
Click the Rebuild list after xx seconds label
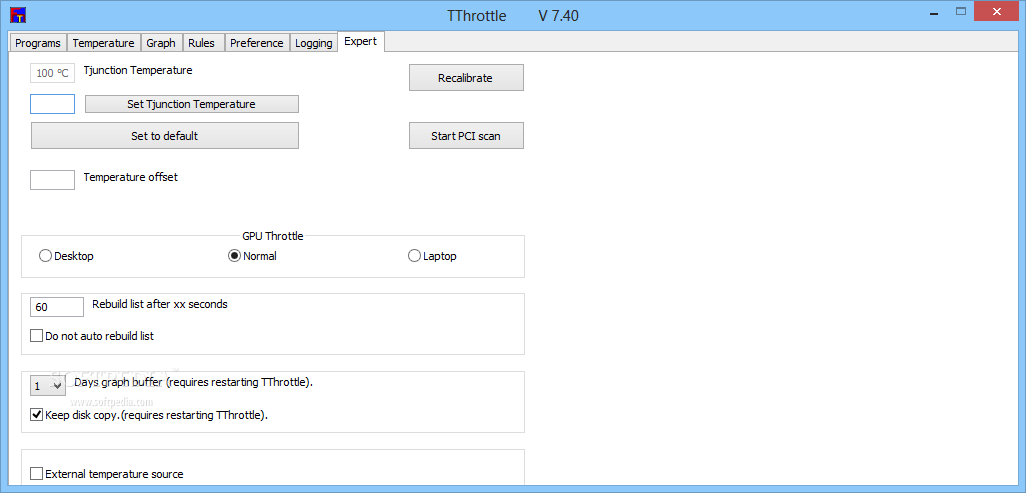[160, 304]
